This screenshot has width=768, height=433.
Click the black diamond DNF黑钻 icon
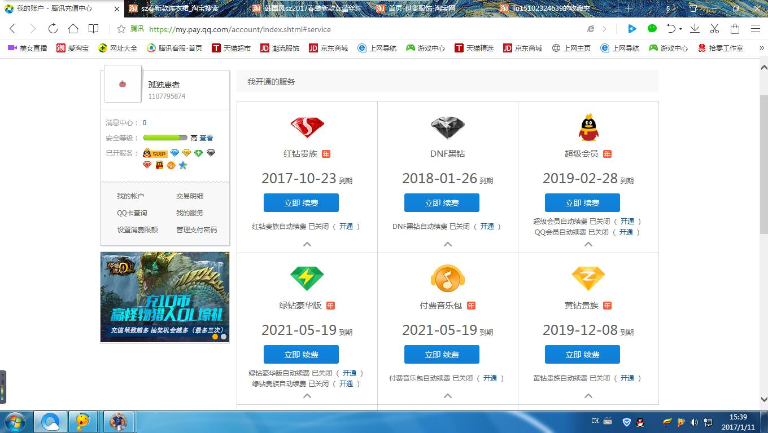pyautogui.click(x=448, y=127)
